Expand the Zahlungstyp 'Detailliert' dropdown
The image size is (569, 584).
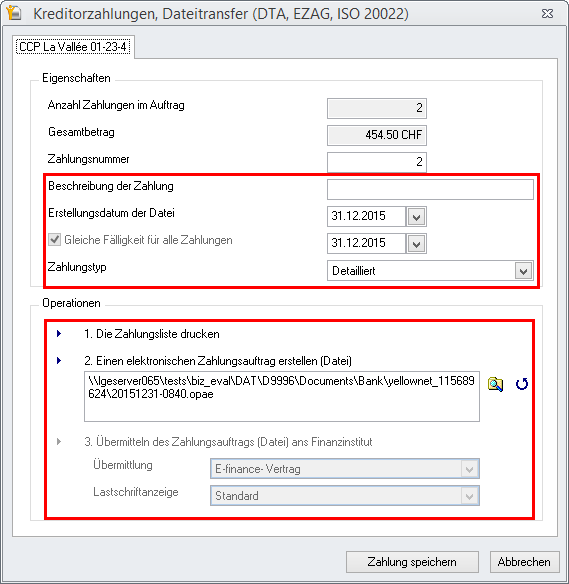523,271
